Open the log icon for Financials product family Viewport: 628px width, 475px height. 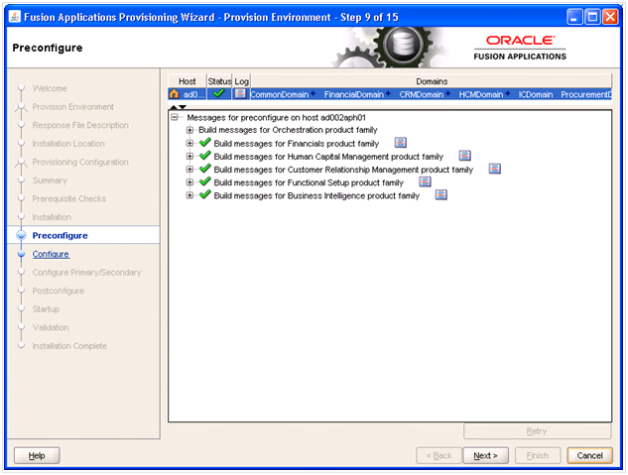[401, 142]
